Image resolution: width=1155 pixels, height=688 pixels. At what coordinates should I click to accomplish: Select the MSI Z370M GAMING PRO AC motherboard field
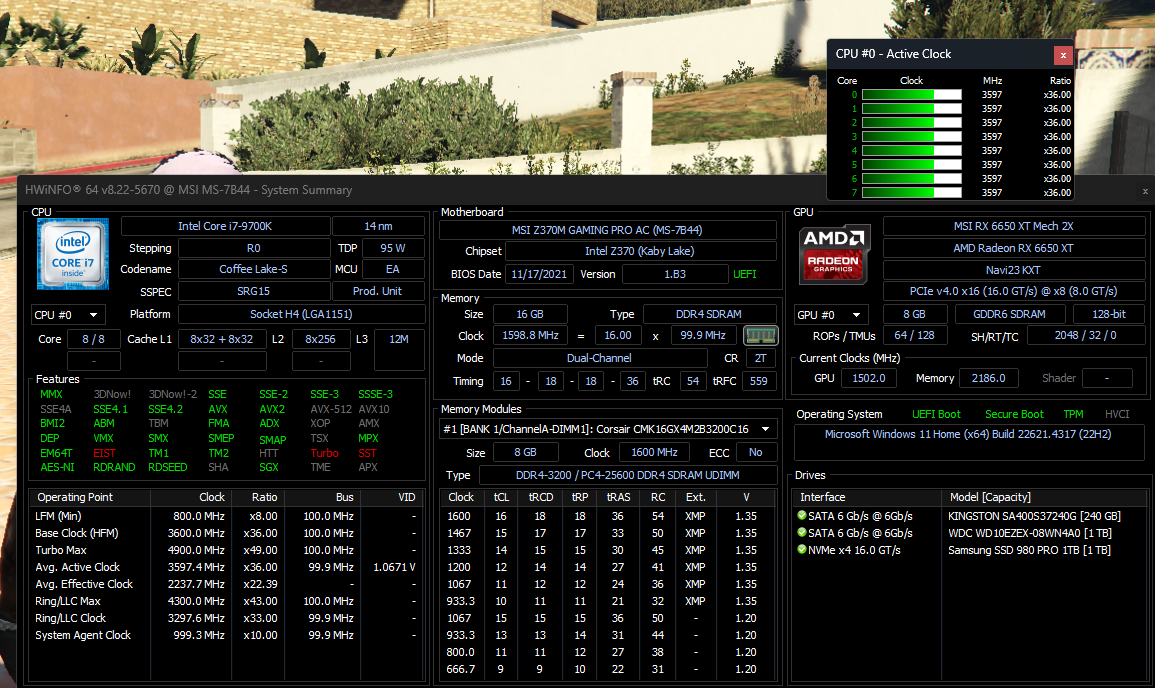coord(608,230)
